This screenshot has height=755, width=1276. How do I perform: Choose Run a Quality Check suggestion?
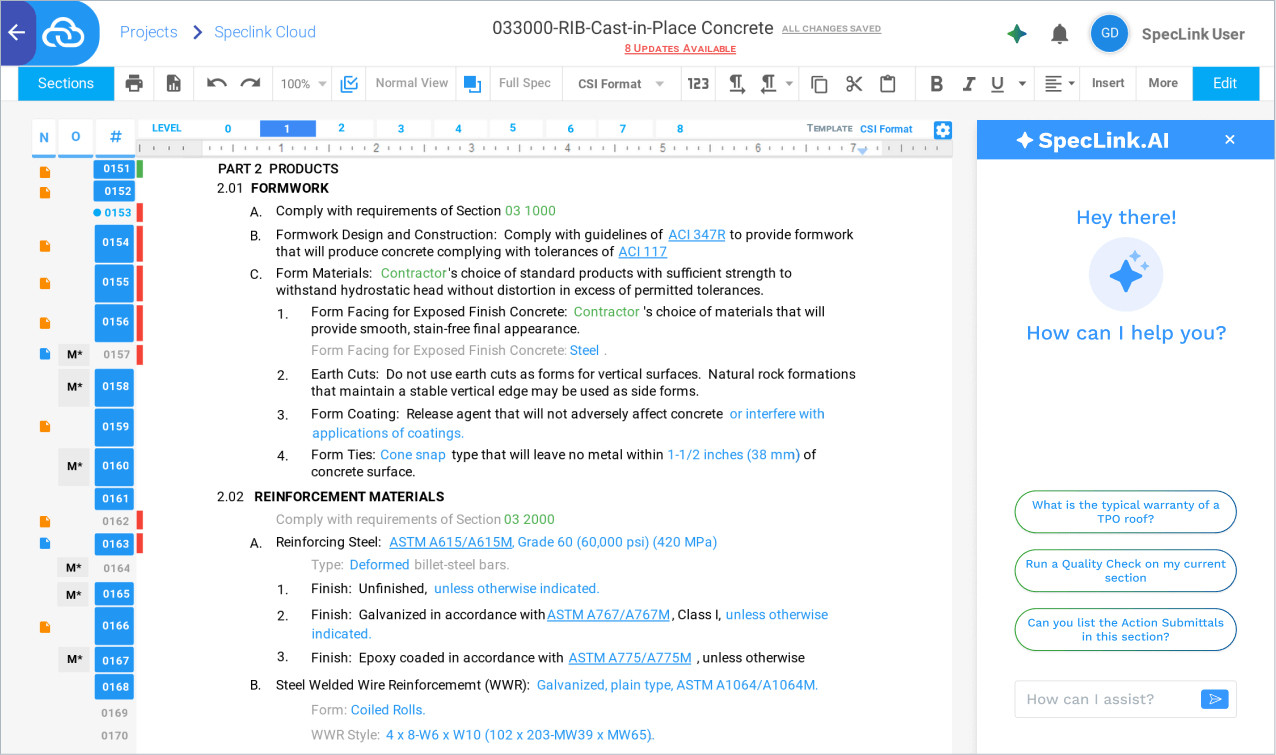point(1125,571)
